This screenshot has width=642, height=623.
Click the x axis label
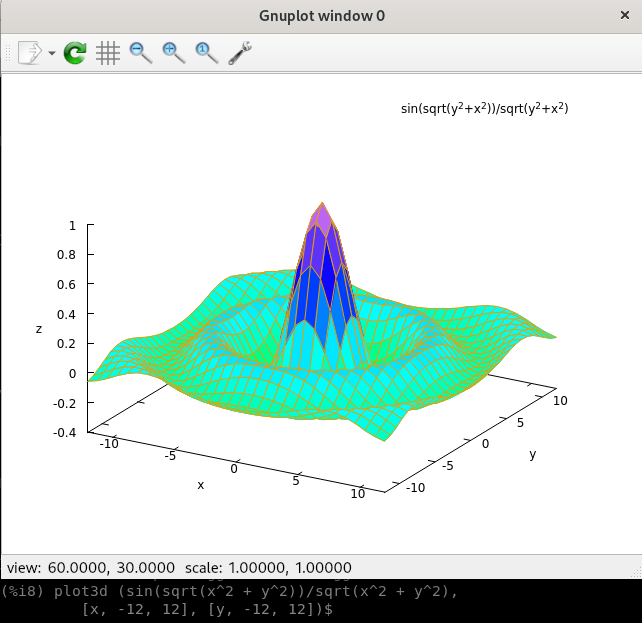click(200, 485)
